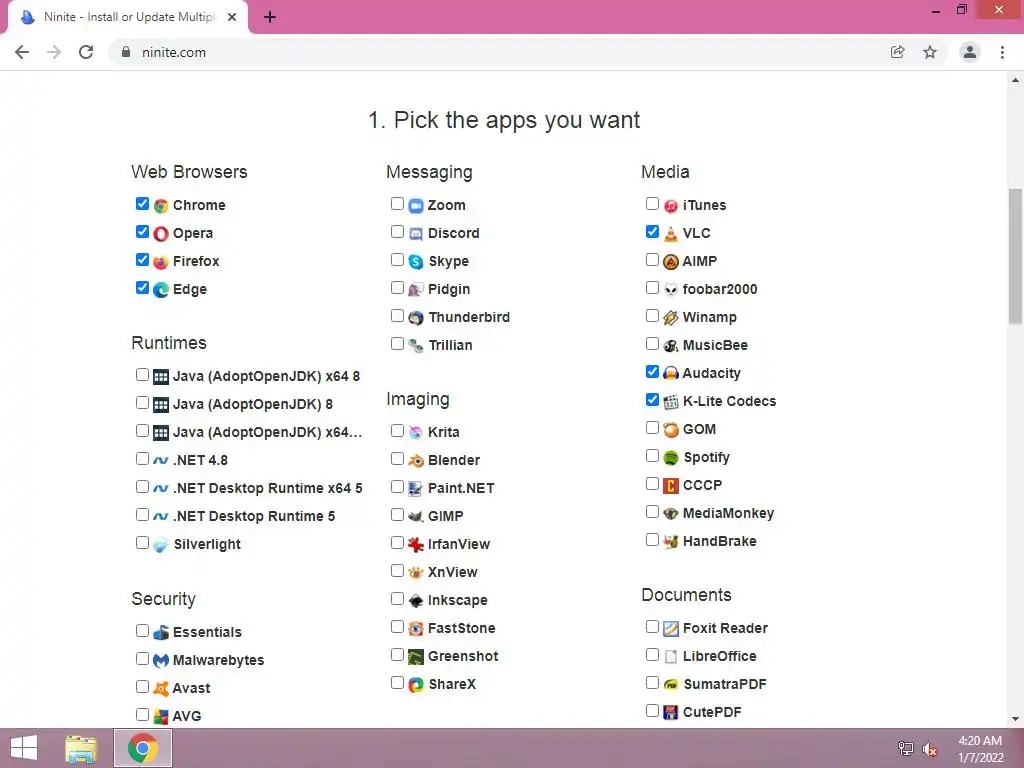Click the Chrome app icon in Web Browsers
The width and height of the screenshot is (1024, 768).
[x=161, y=206]
